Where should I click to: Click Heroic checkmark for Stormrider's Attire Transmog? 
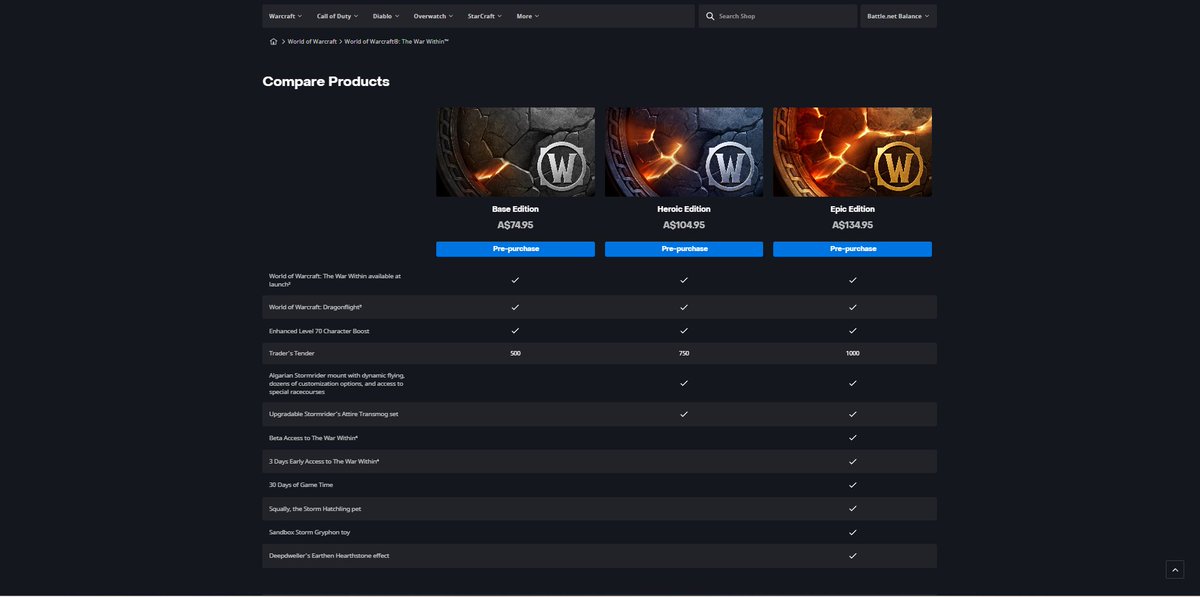[x=684, y=414]
